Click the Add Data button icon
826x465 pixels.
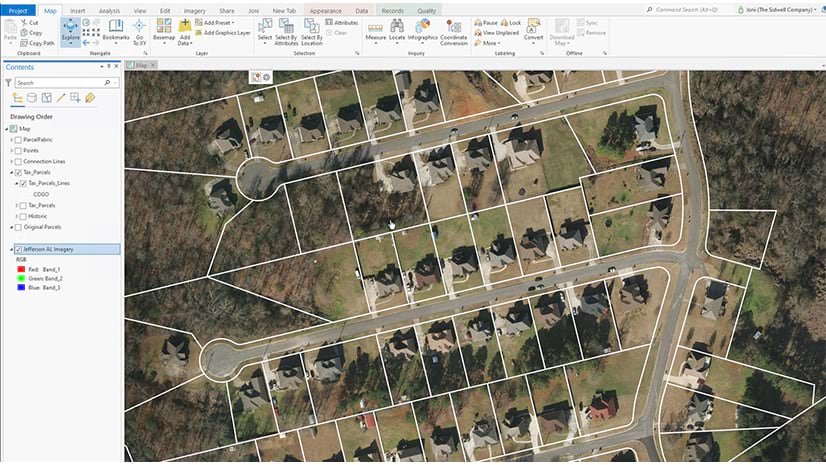[x=184, y=26]
